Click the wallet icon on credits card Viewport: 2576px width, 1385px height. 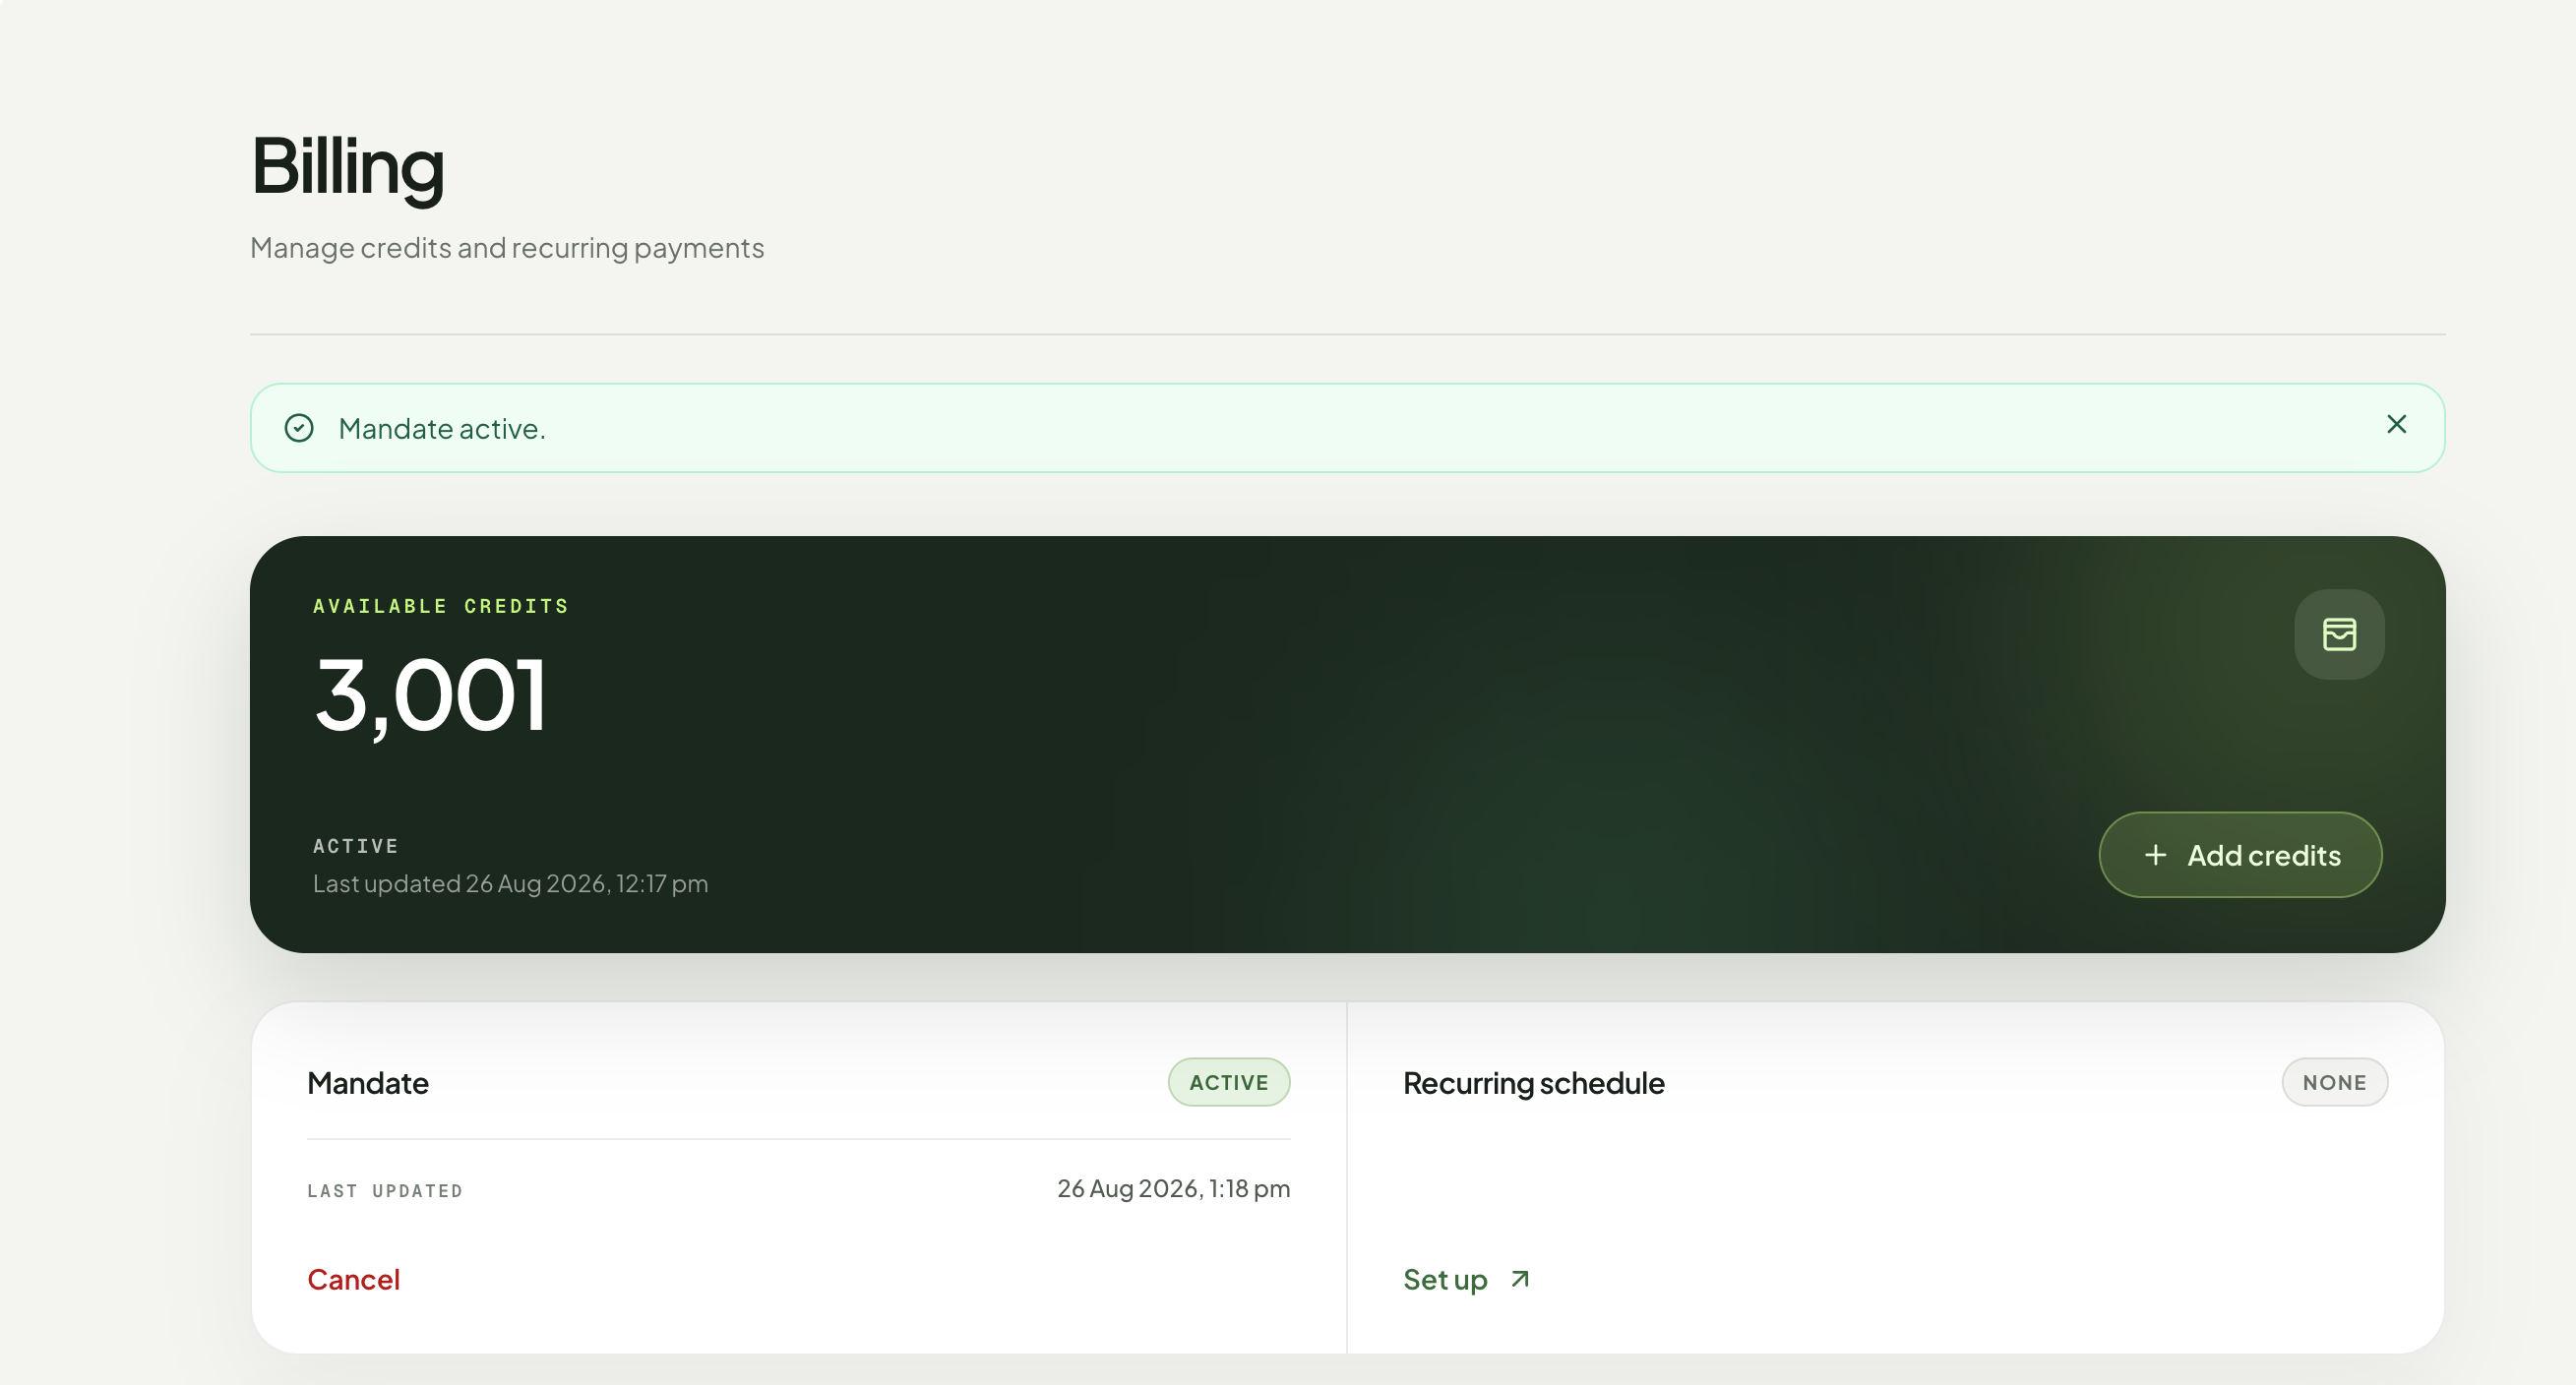click(x=2339, y=634)
